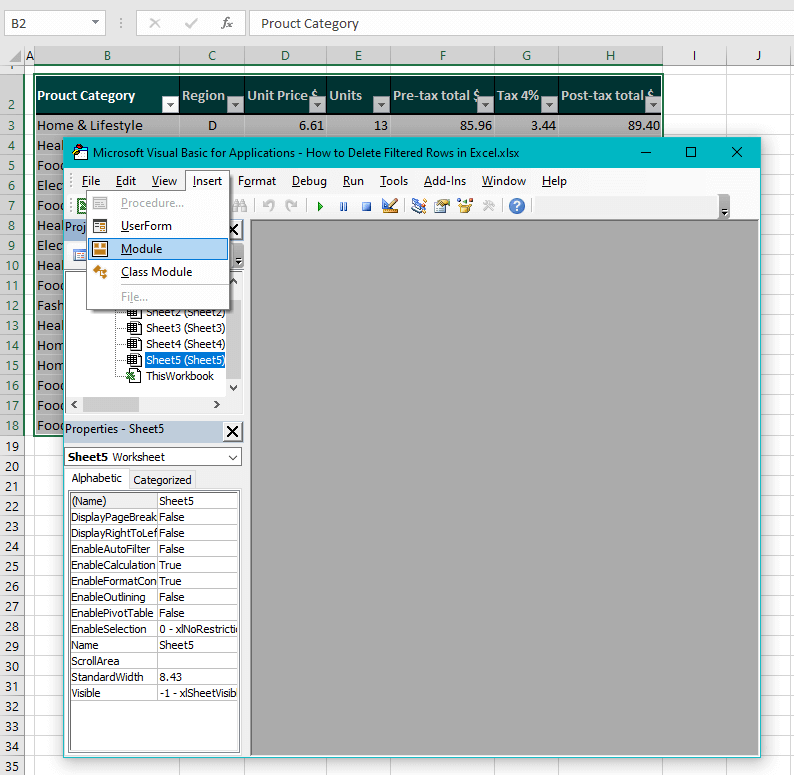
Task: Open Region column filter dropdown
Action: pyautogui.click(x=235, y=104)
